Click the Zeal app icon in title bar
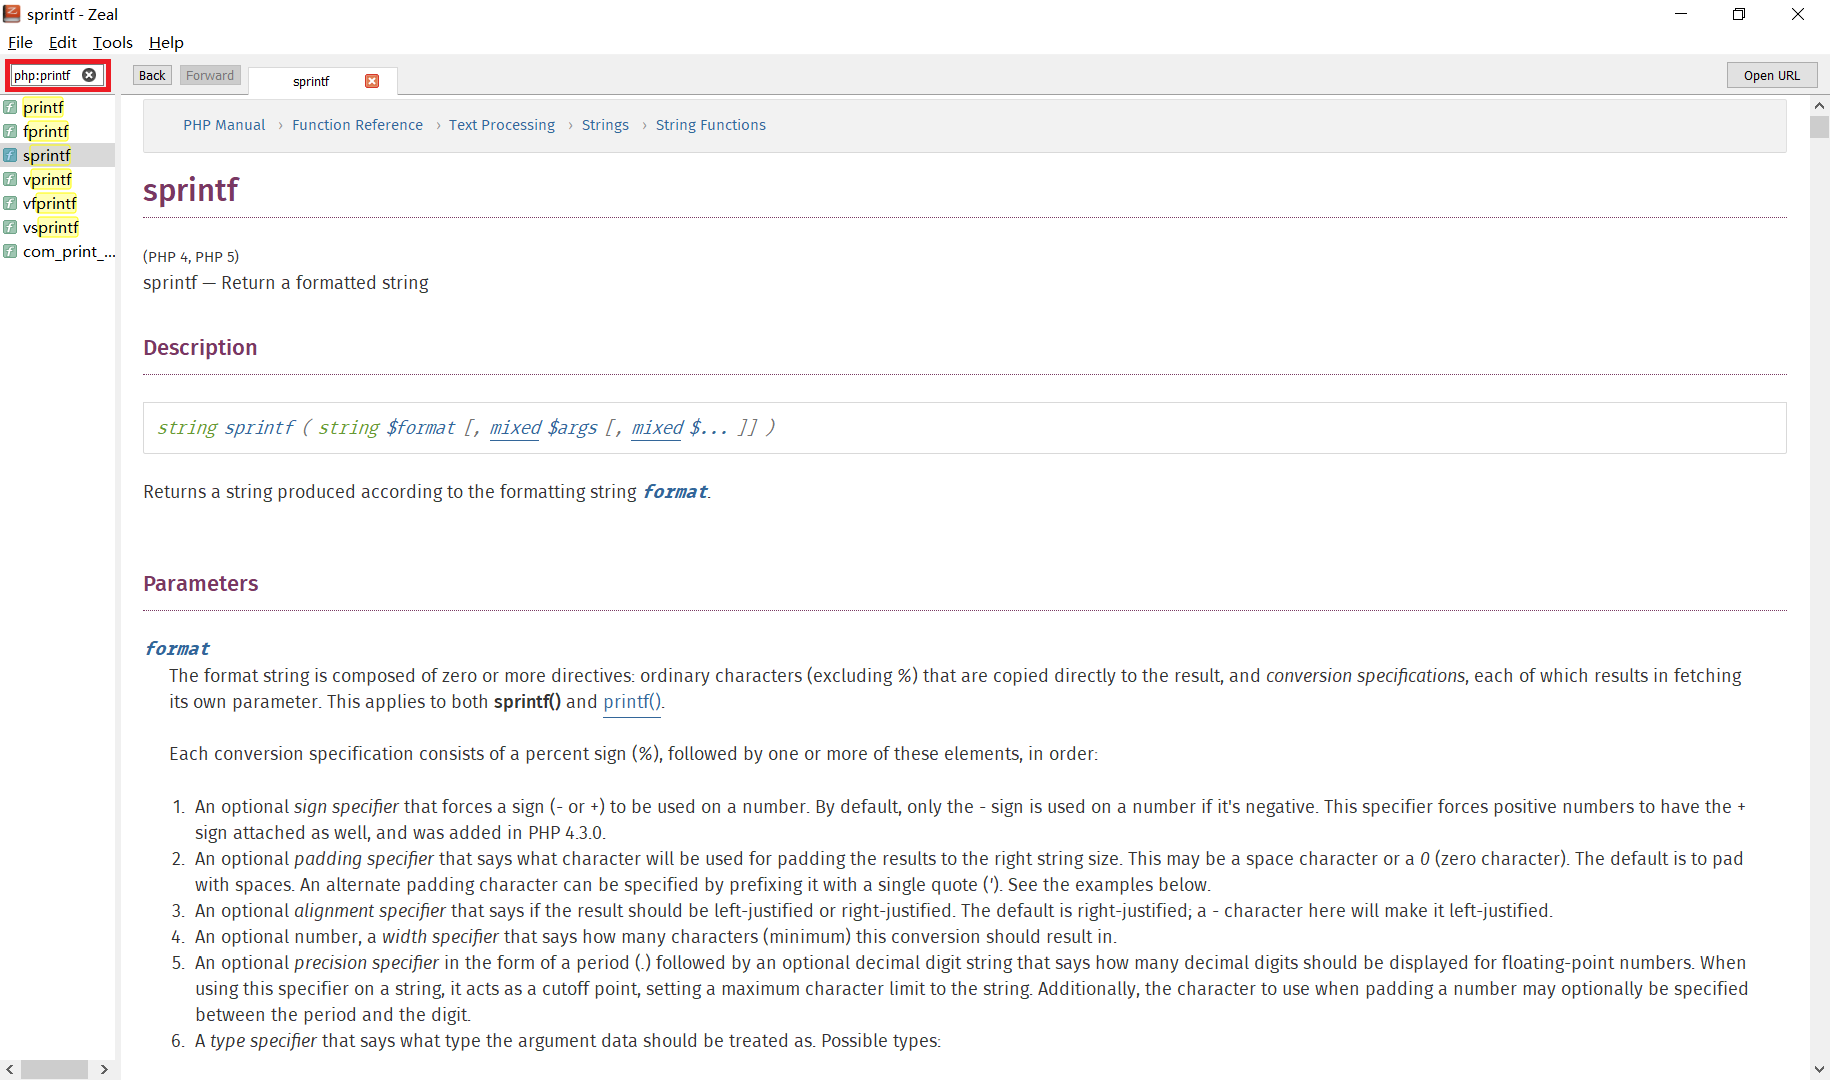The width and height of the screenshot is (1830, 1080). click(12, 14)
